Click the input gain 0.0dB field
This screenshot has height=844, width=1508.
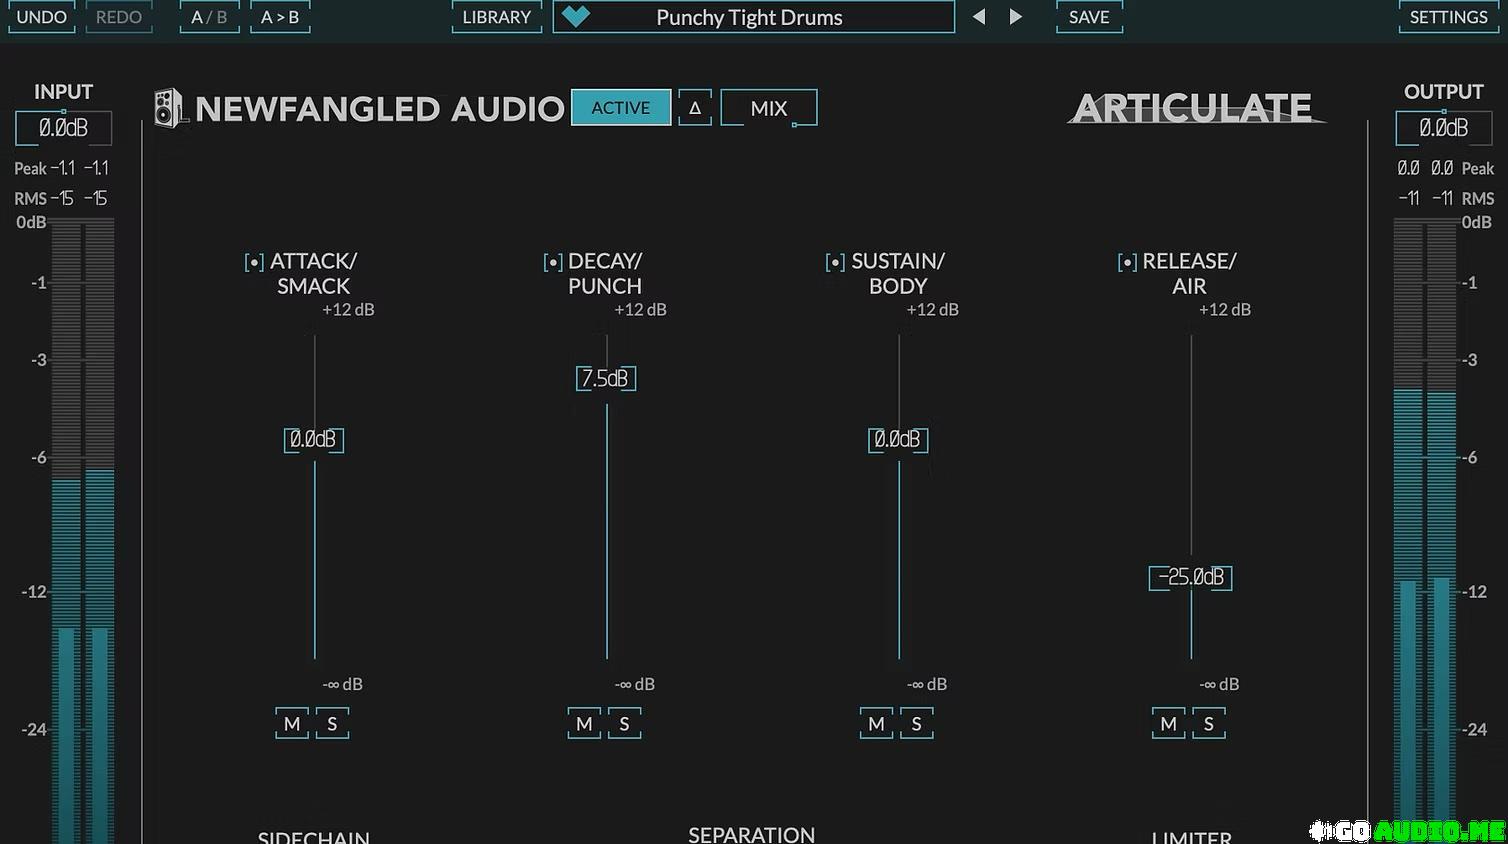63,128
